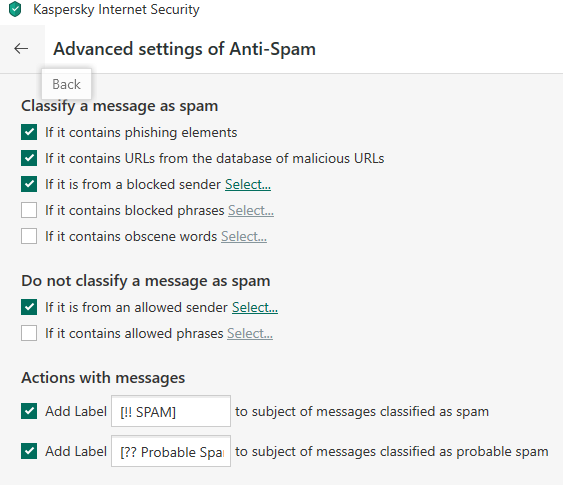Click the Kaspersky shield logo icon
Image resolution: width=563 pixels, height=485 pixels.
(x=15, y=9)
